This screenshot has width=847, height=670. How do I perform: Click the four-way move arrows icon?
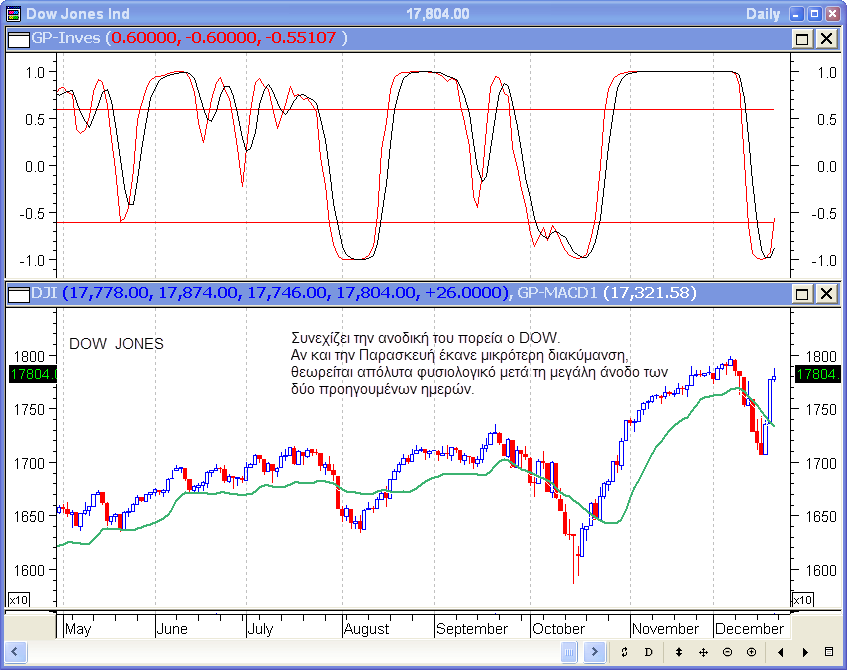(703, 652)
